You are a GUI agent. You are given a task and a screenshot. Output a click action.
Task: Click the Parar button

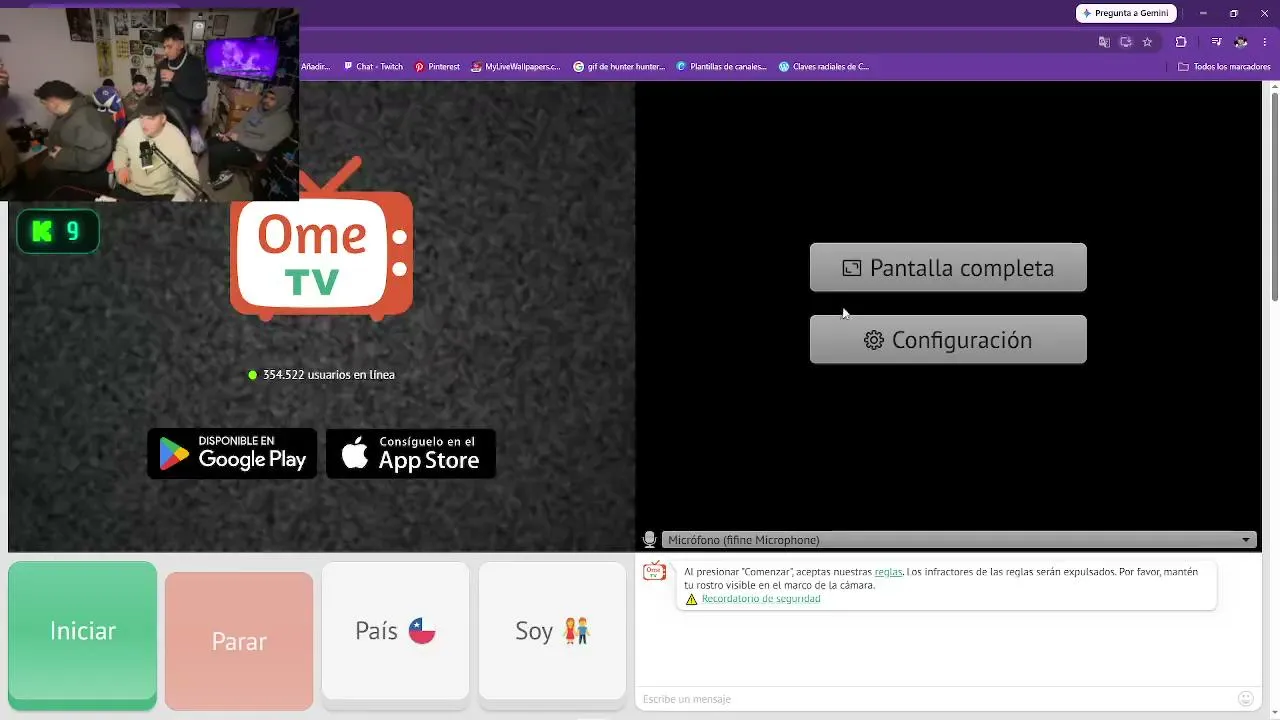pos(239,641)
